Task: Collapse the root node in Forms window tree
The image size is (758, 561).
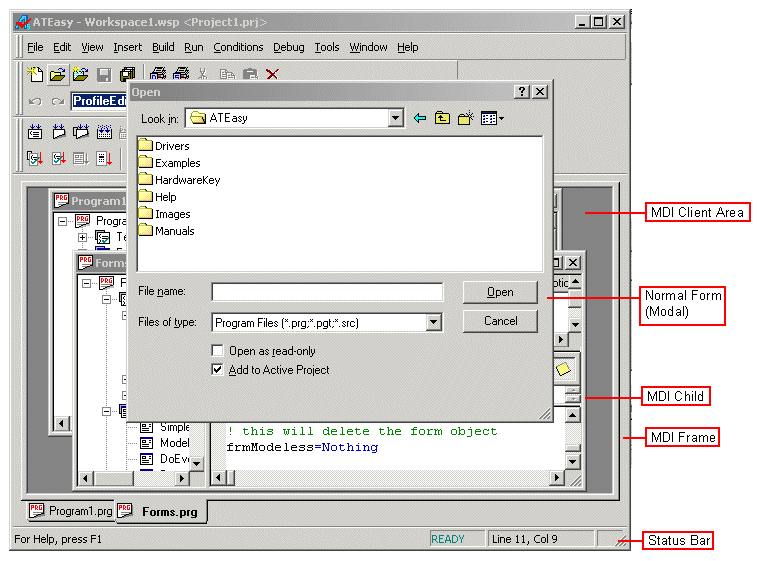Action: [x=86, y=283]
